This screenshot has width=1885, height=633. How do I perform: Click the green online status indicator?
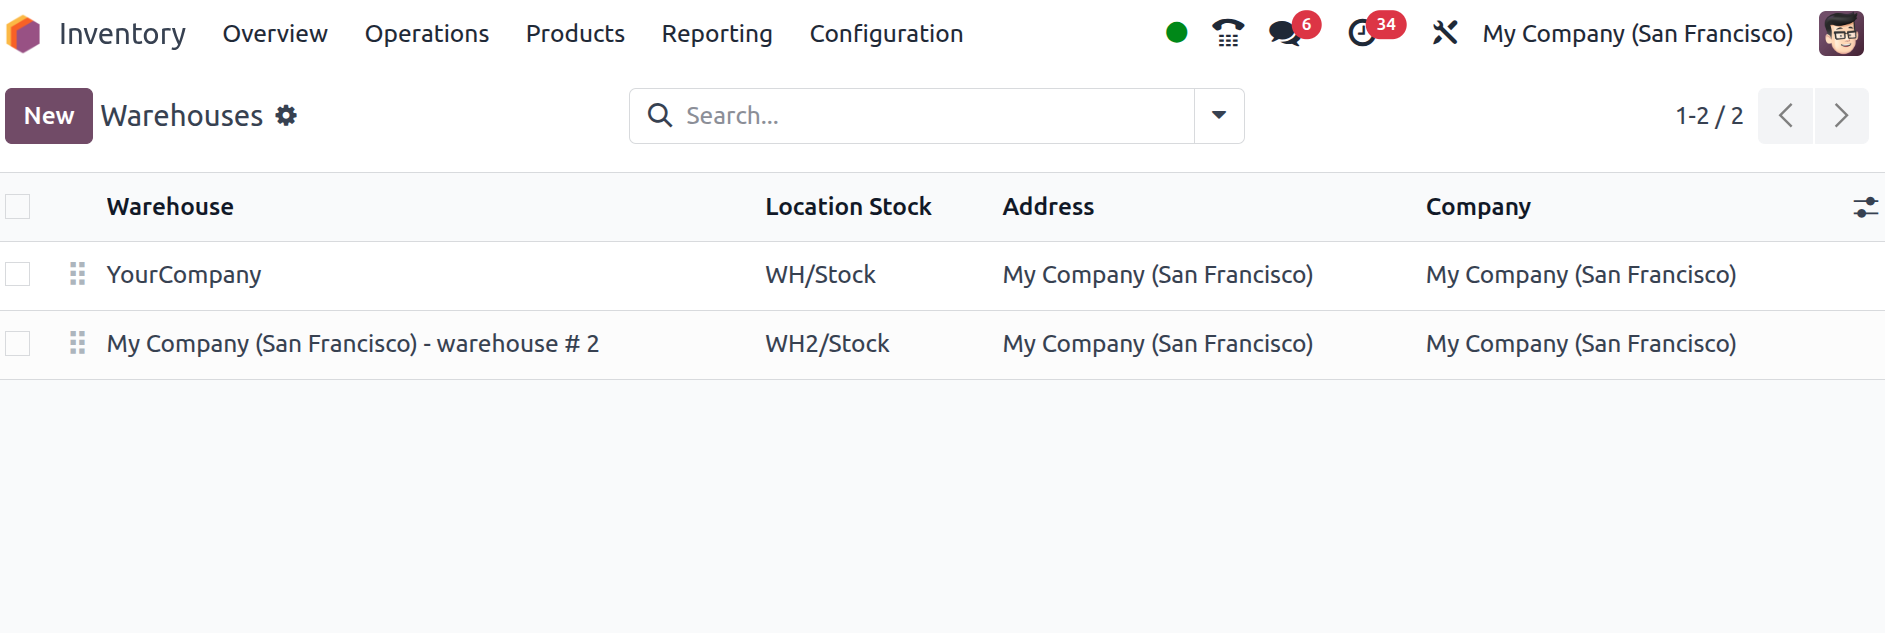pyautogui.click(x=1176, y=33)
